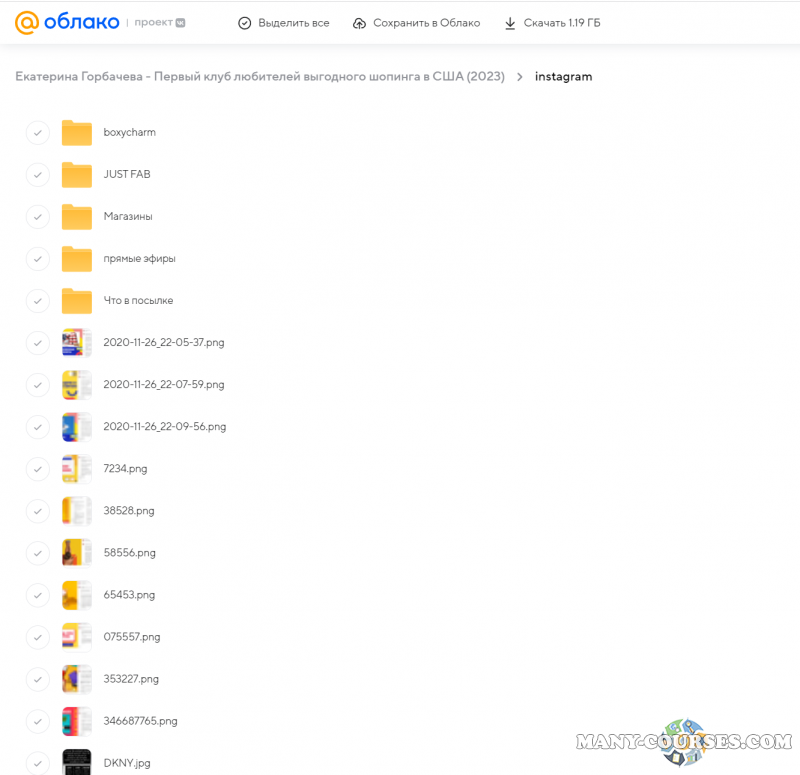Click the Выделить все checkmark icon
Viewport: 800px width, 775px height.
[x=245, y=23]
